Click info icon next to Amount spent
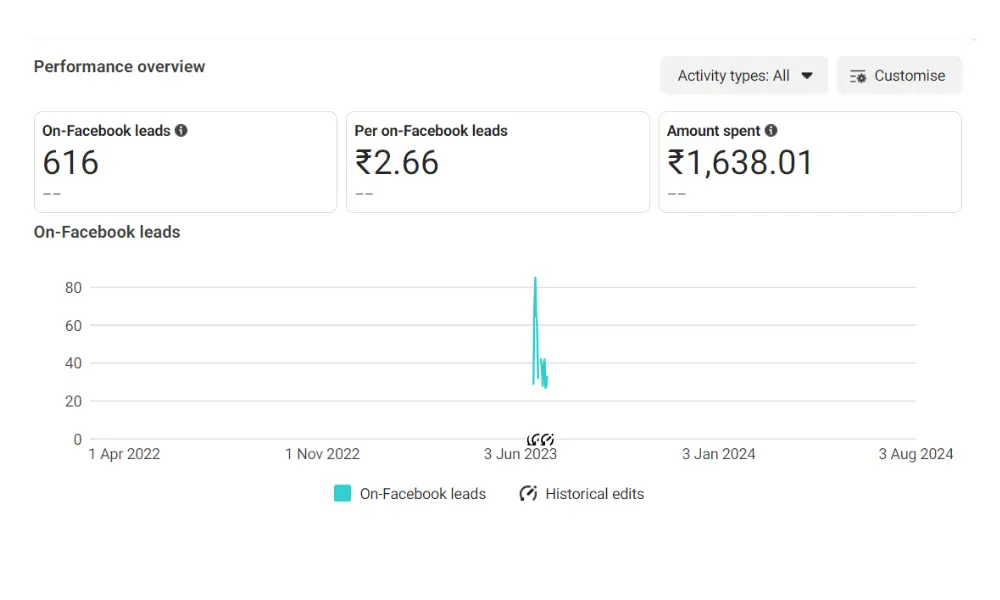 771,130
